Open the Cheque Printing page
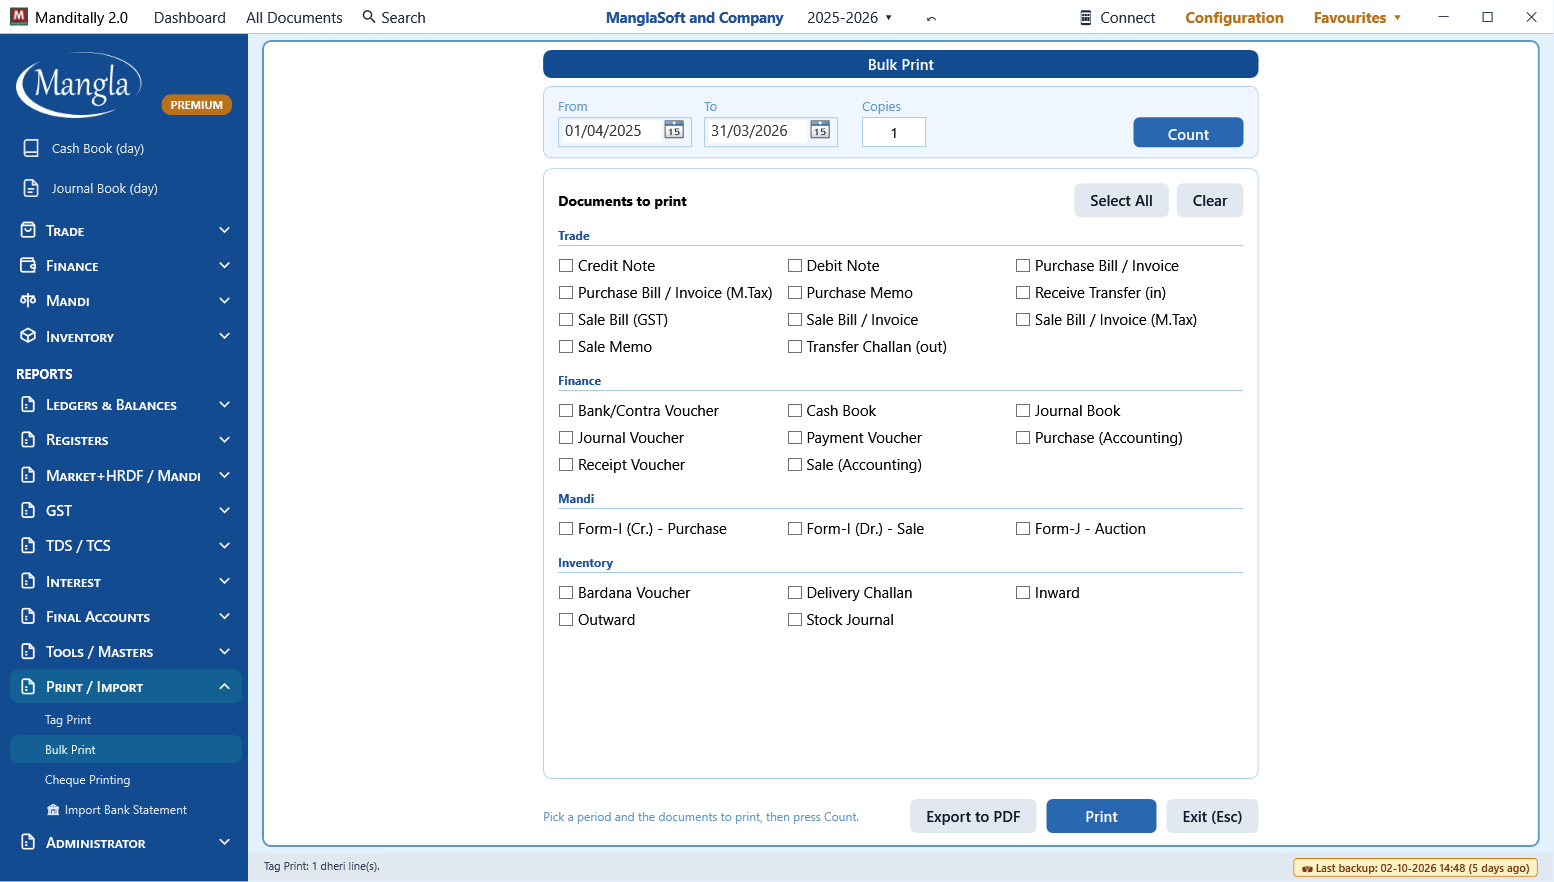Viewport: 1554px width, 882px height. click(x=87, y=780)
